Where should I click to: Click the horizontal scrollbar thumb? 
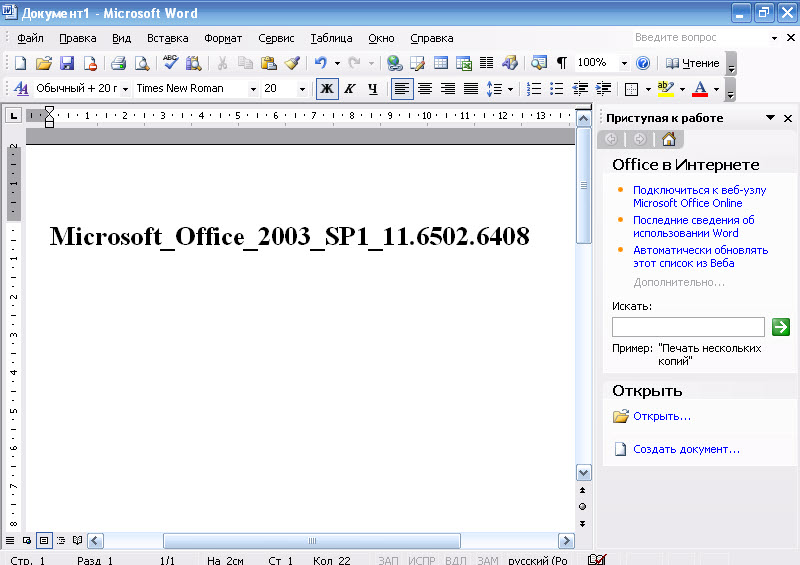pos(312,541)
